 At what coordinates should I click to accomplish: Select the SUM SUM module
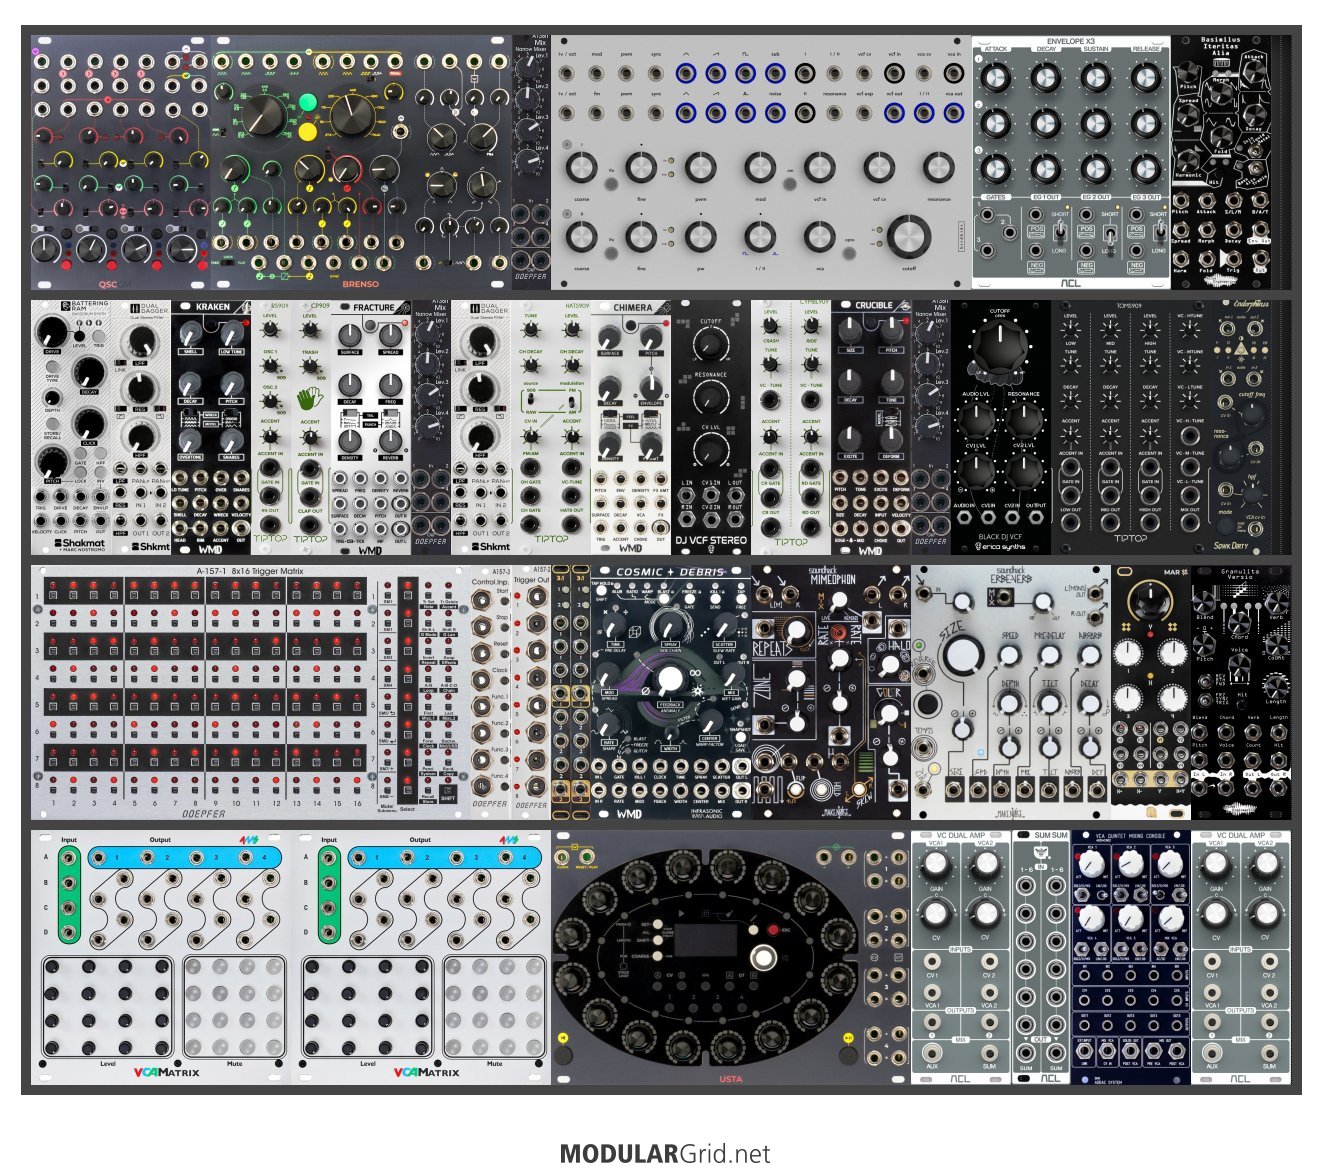(x=1041, y=957)
